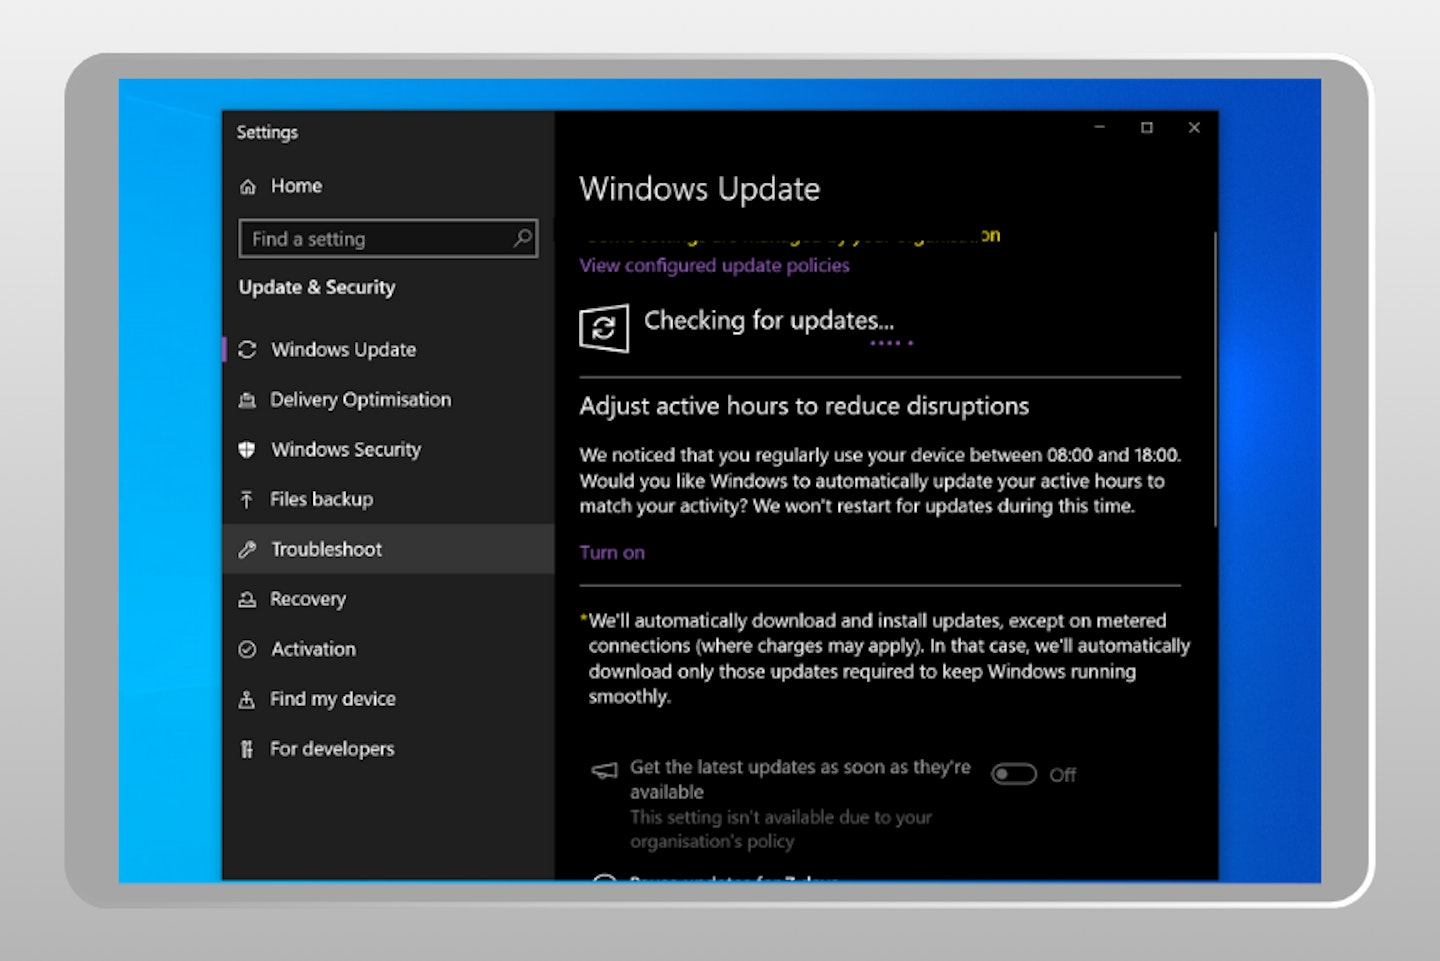Screen dimensions: 1440x961
Task: Open Files backup section
Action: click(x=388, y=499)
